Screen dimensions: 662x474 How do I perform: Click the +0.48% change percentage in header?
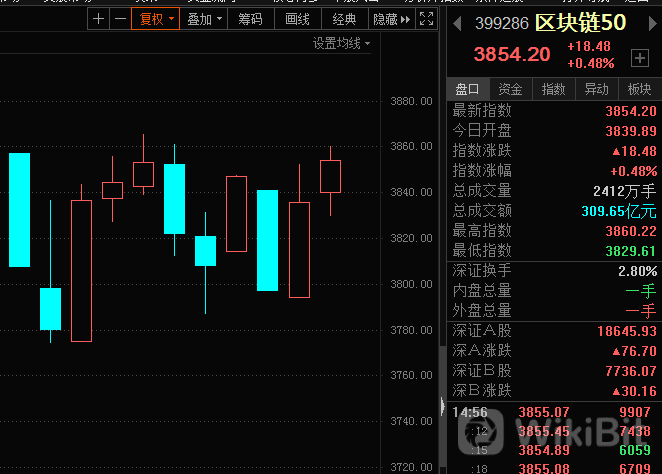(x=591, y=63)
